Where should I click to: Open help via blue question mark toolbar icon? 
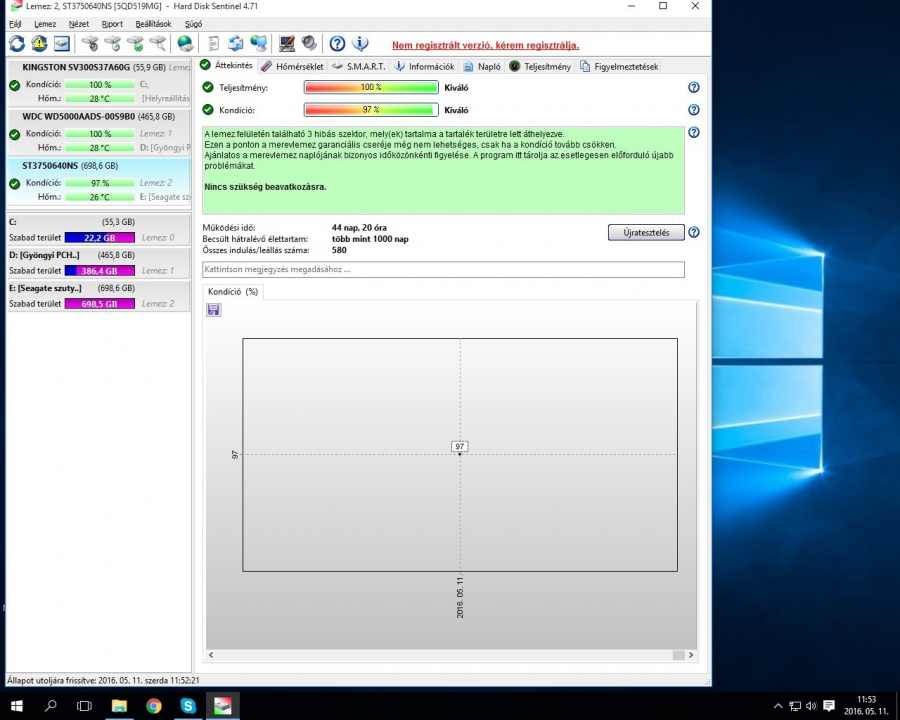tap(338, 44)
